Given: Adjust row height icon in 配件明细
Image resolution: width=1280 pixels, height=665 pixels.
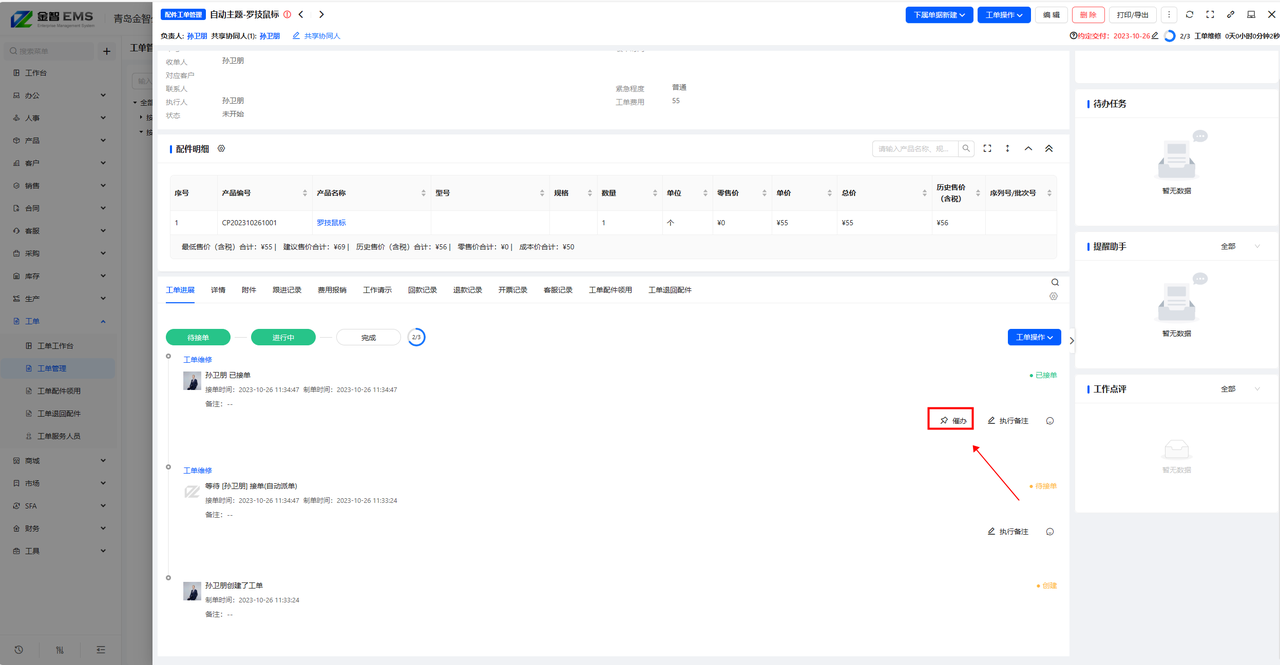Looking at the screenshot, I should click(x=1008, y=148).
